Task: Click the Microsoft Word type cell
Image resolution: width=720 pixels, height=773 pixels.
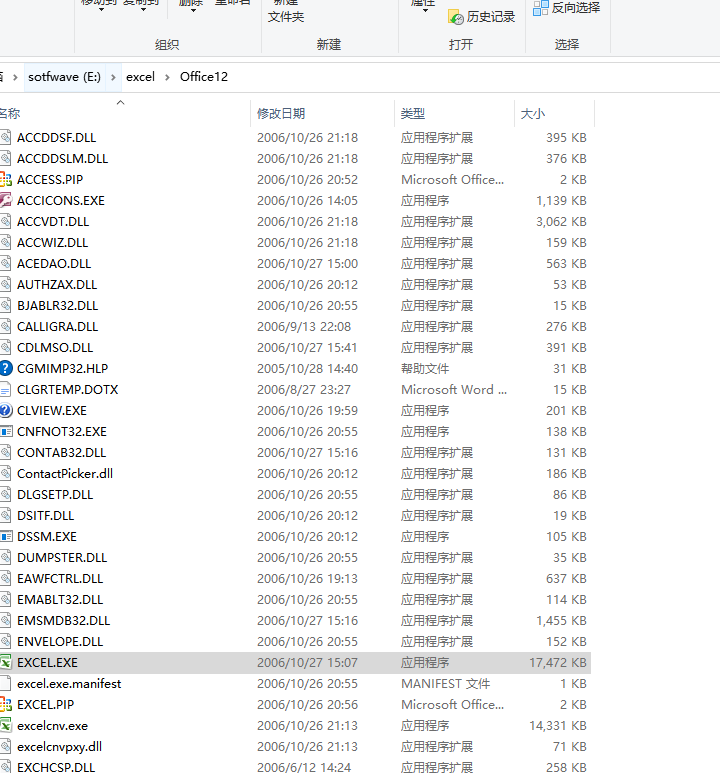Action: tap(454, 390)
